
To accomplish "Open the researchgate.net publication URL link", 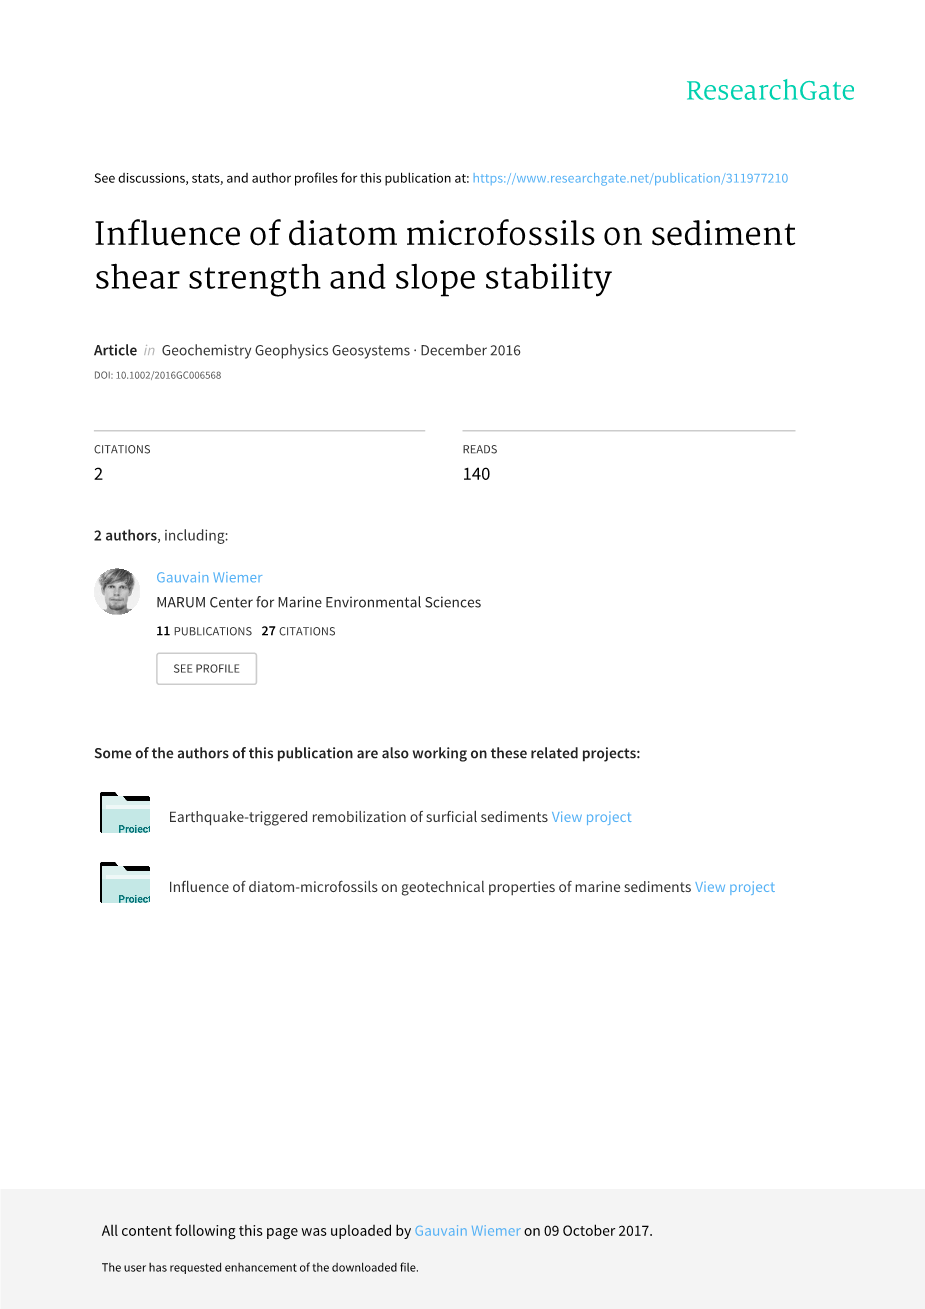I will 630,178.
